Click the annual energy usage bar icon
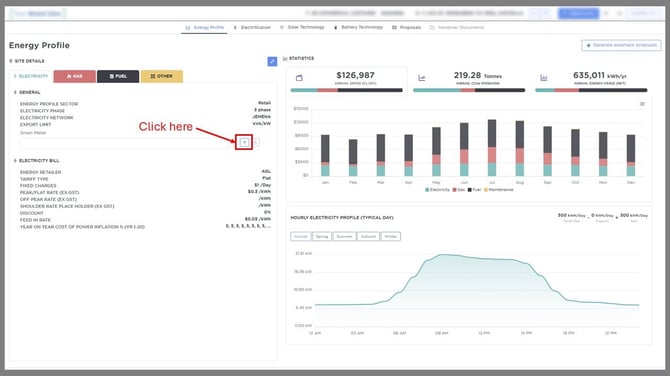Screen dimensions: 670x376 coord(544,78)
